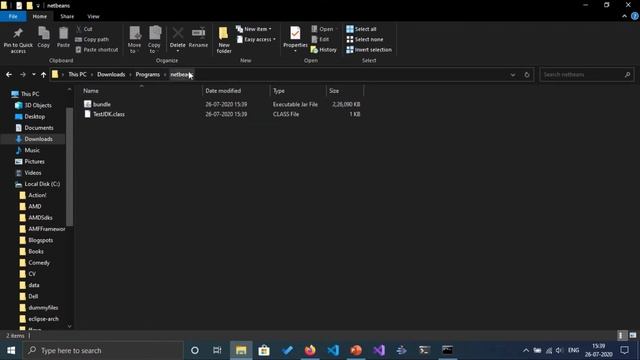Pin folder to Quick access
The image size is (640, 360).
[18, 40]
